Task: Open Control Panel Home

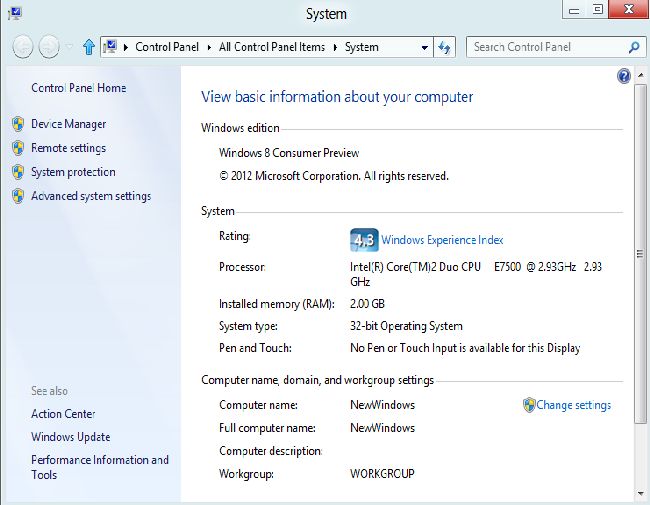Action: [79, 88]
